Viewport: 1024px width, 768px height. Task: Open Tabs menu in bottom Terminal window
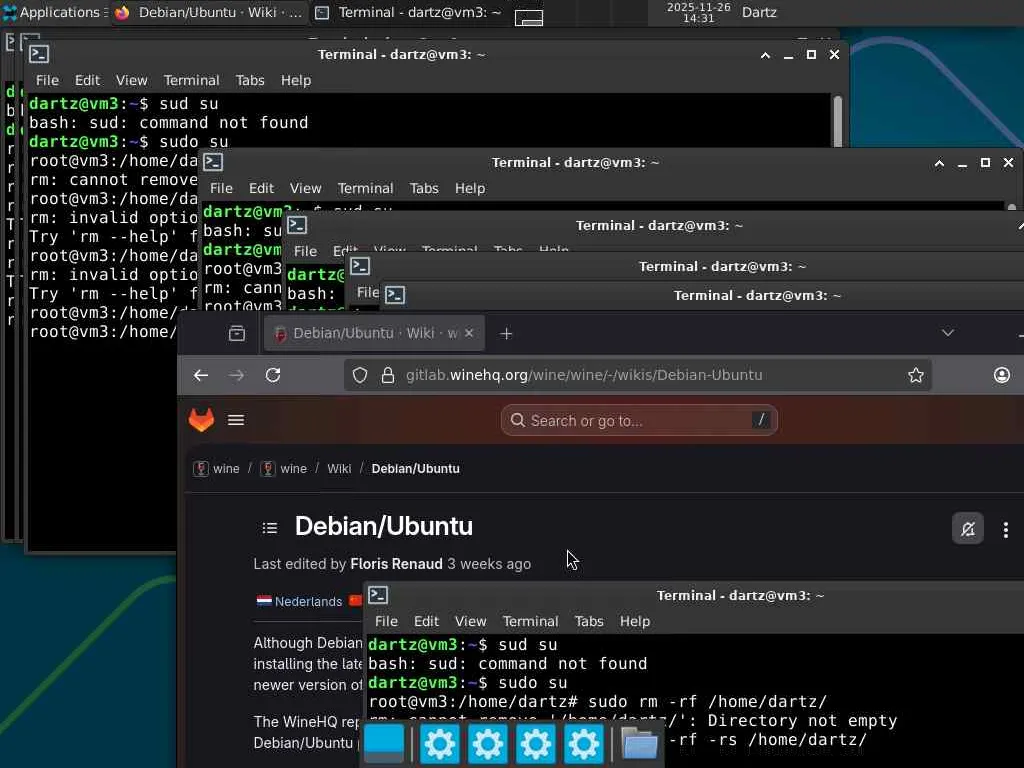pyautogui.click(x=589, y=621)
